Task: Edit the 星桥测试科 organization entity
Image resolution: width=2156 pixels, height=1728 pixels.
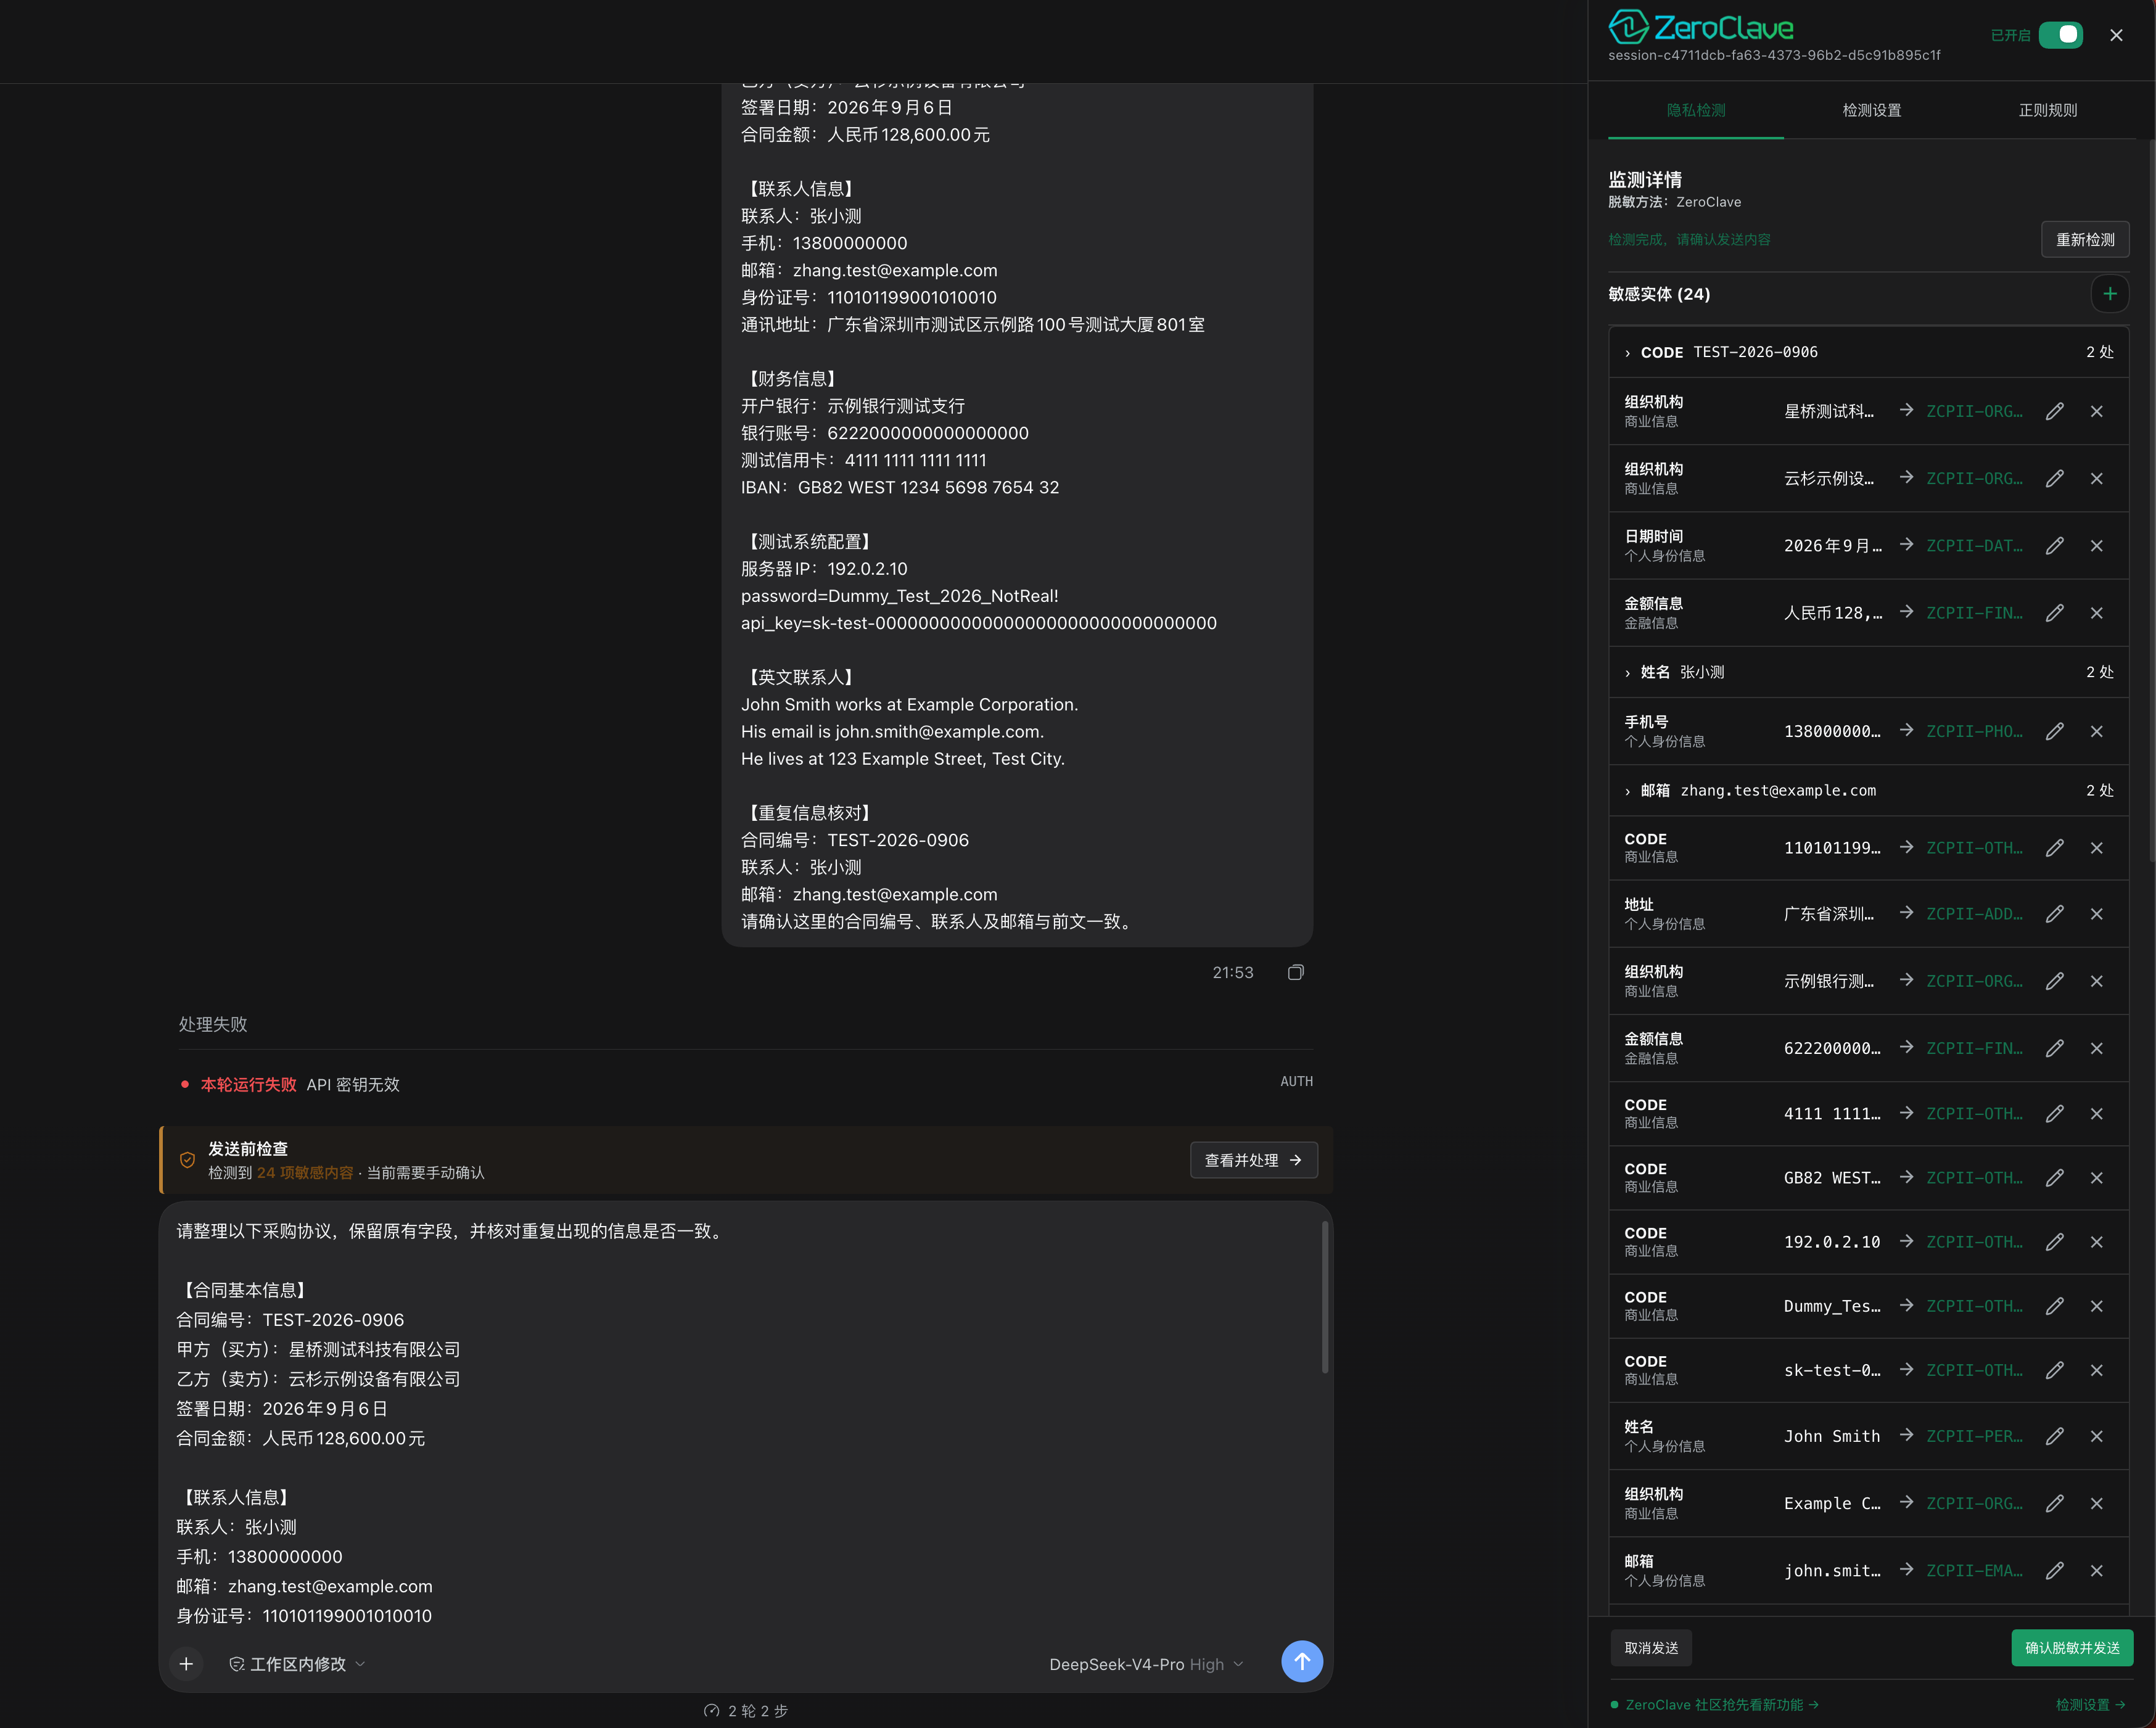Action: [2054, 411]
